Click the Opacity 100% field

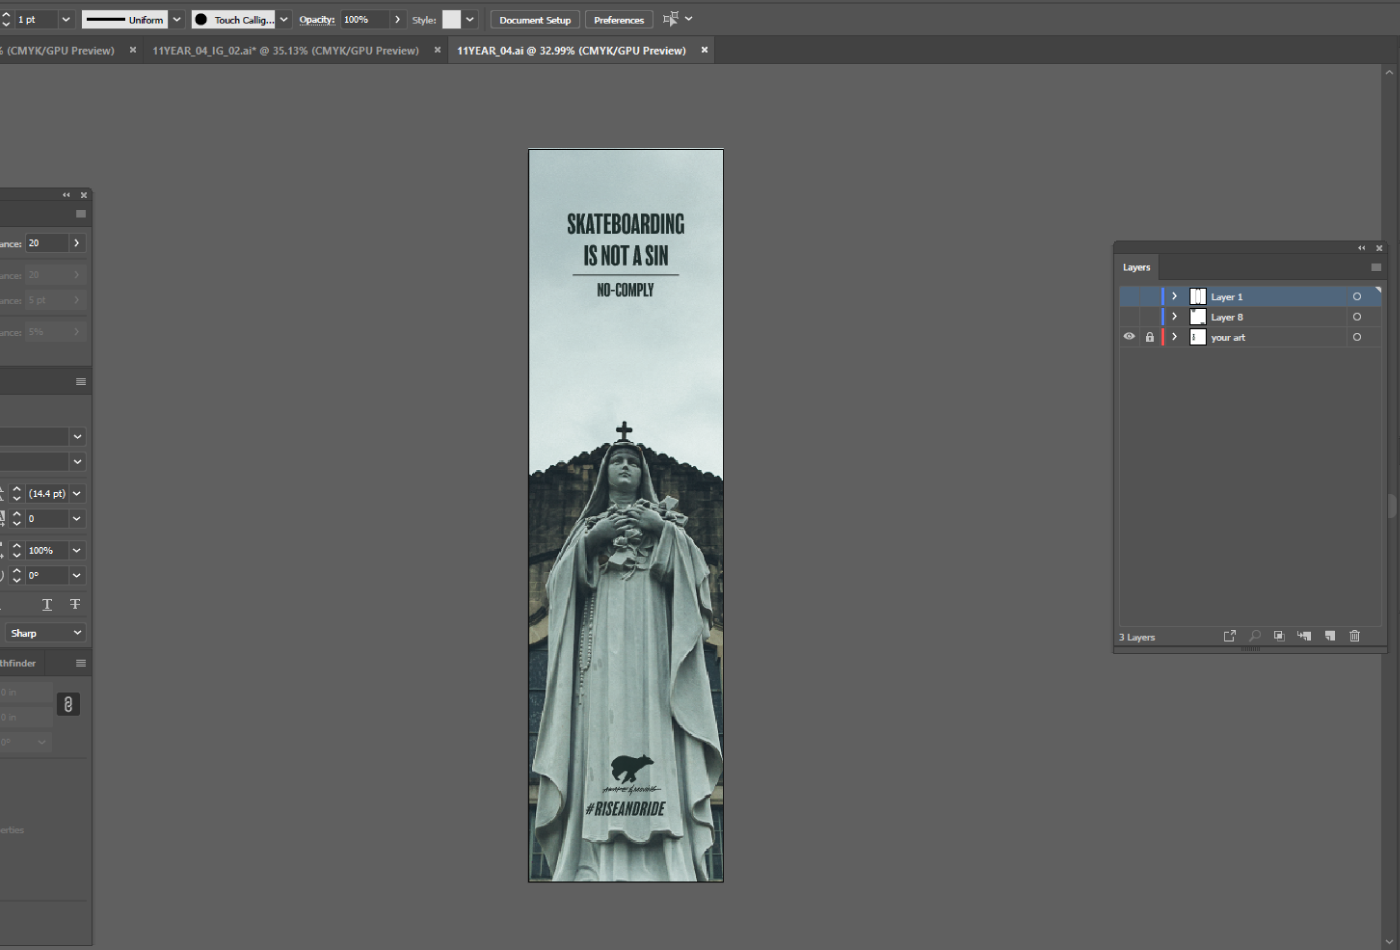coord(364,19)
